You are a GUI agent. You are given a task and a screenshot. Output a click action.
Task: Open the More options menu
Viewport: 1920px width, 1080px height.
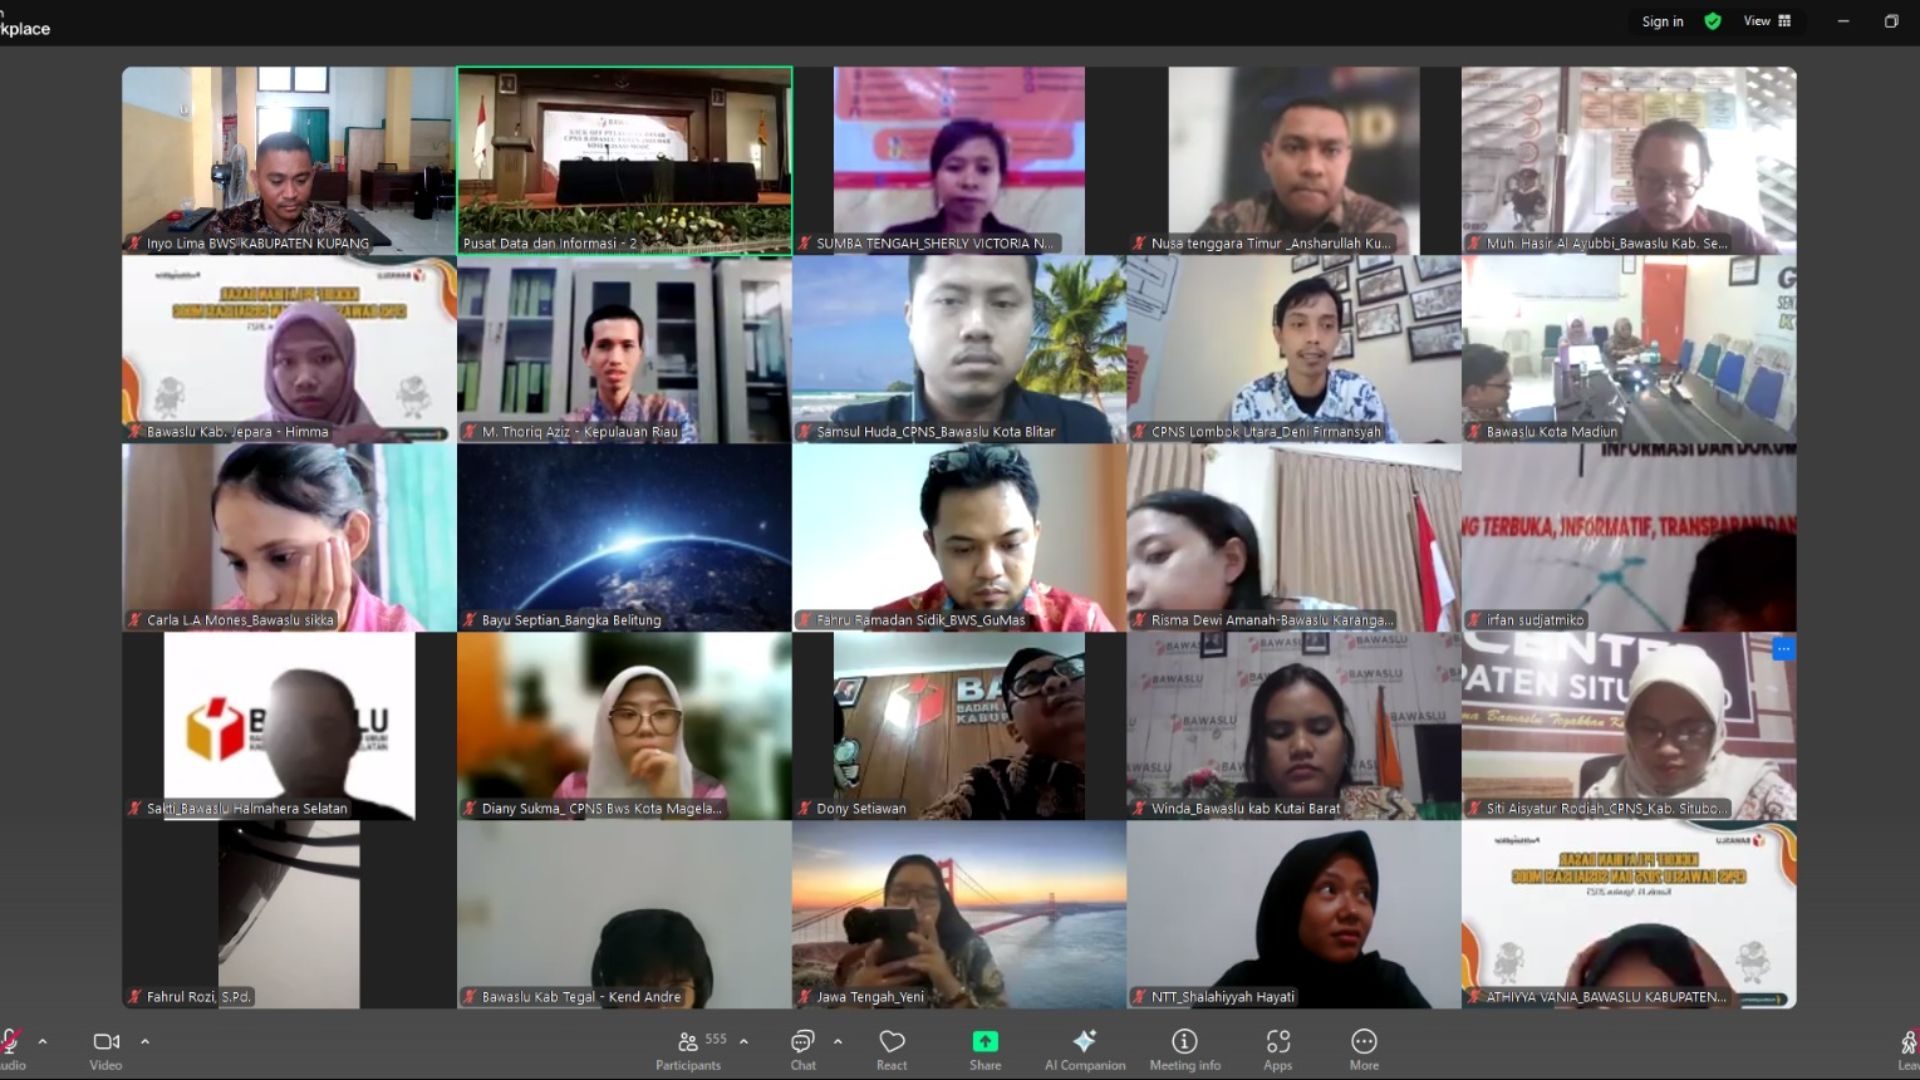1364,1050
